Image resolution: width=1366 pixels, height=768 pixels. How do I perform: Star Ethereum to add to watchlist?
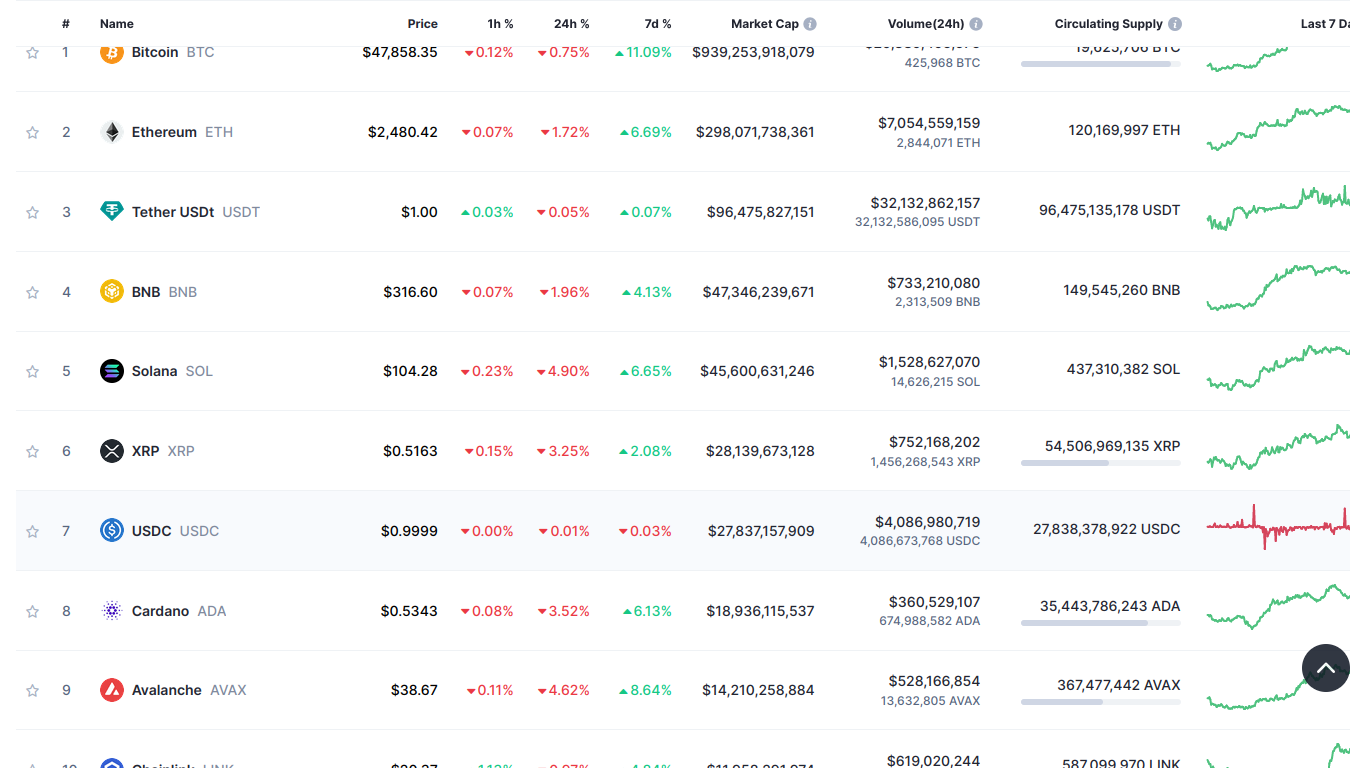point(33,132)
